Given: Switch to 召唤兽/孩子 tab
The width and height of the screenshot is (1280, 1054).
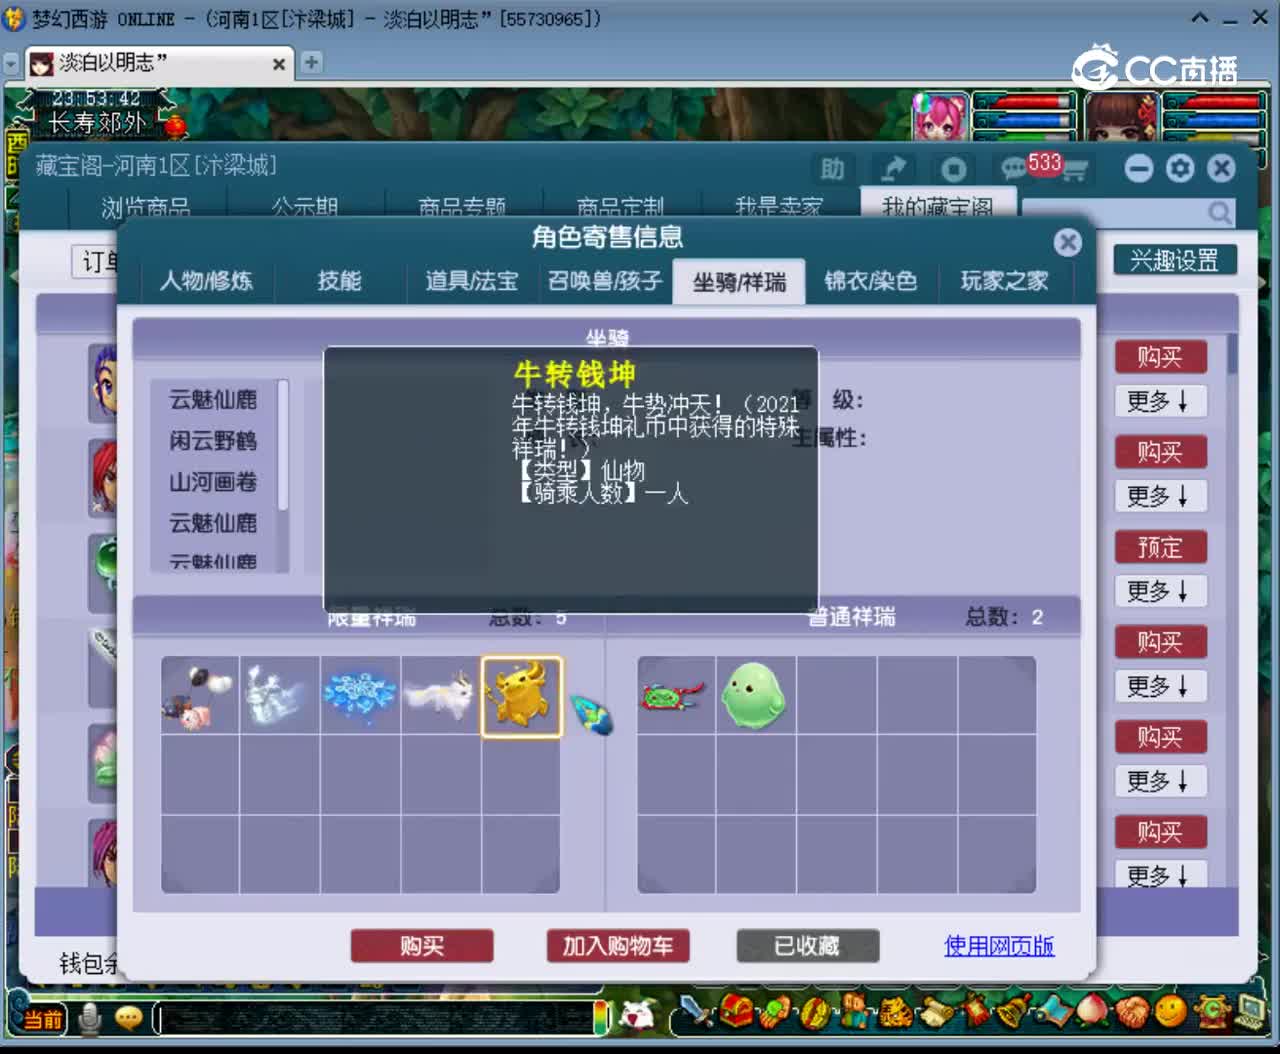Looking at the screenshot, I should click(605, 281).
